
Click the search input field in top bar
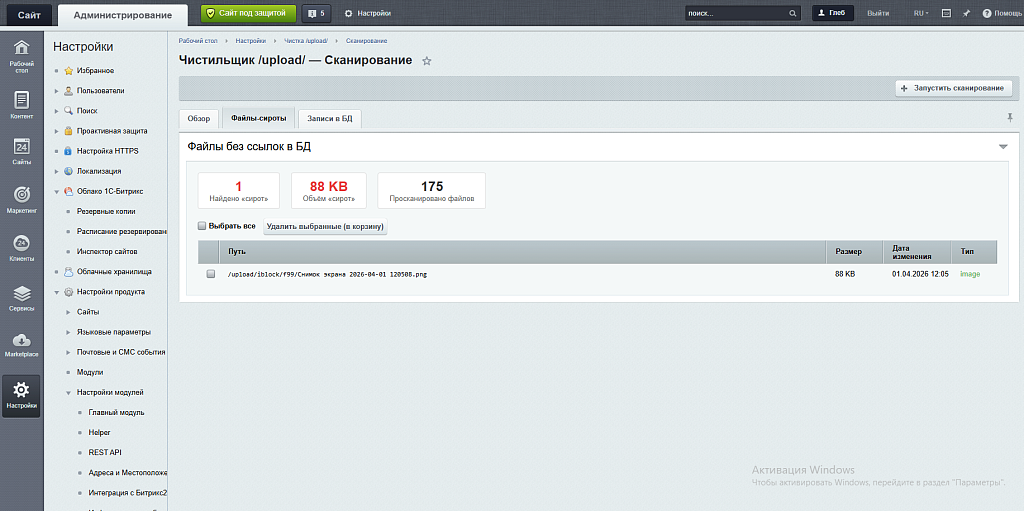(735, 13)
